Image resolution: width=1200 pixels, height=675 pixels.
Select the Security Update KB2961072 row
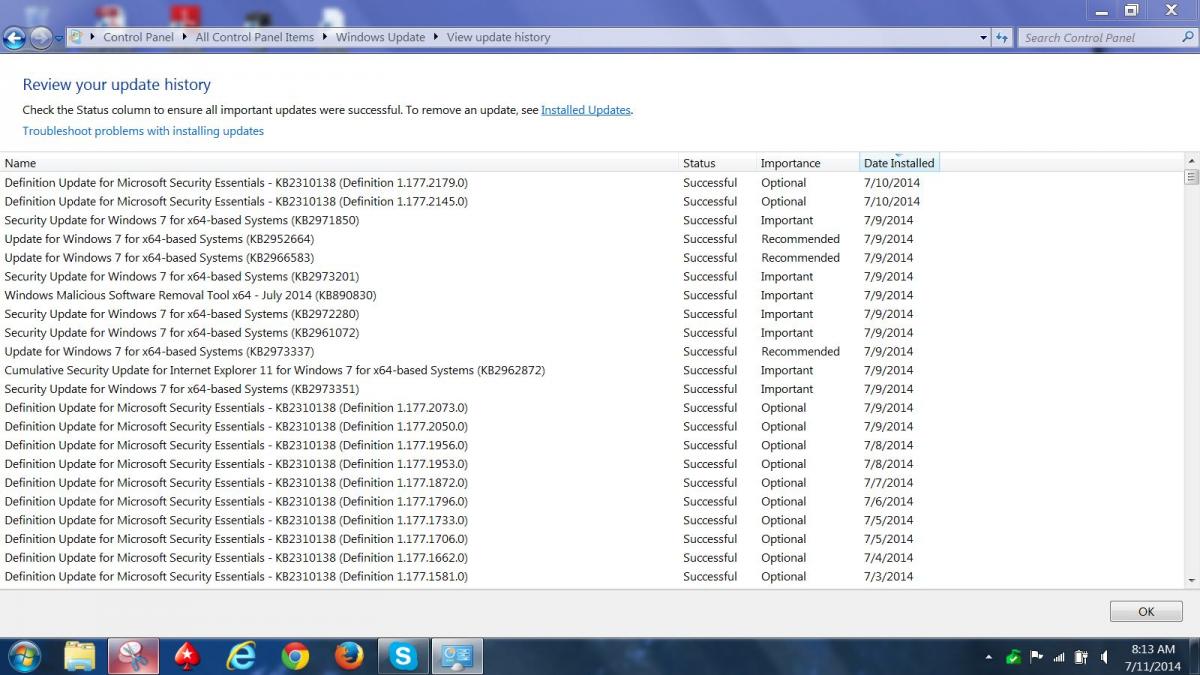tap(592, 333)
